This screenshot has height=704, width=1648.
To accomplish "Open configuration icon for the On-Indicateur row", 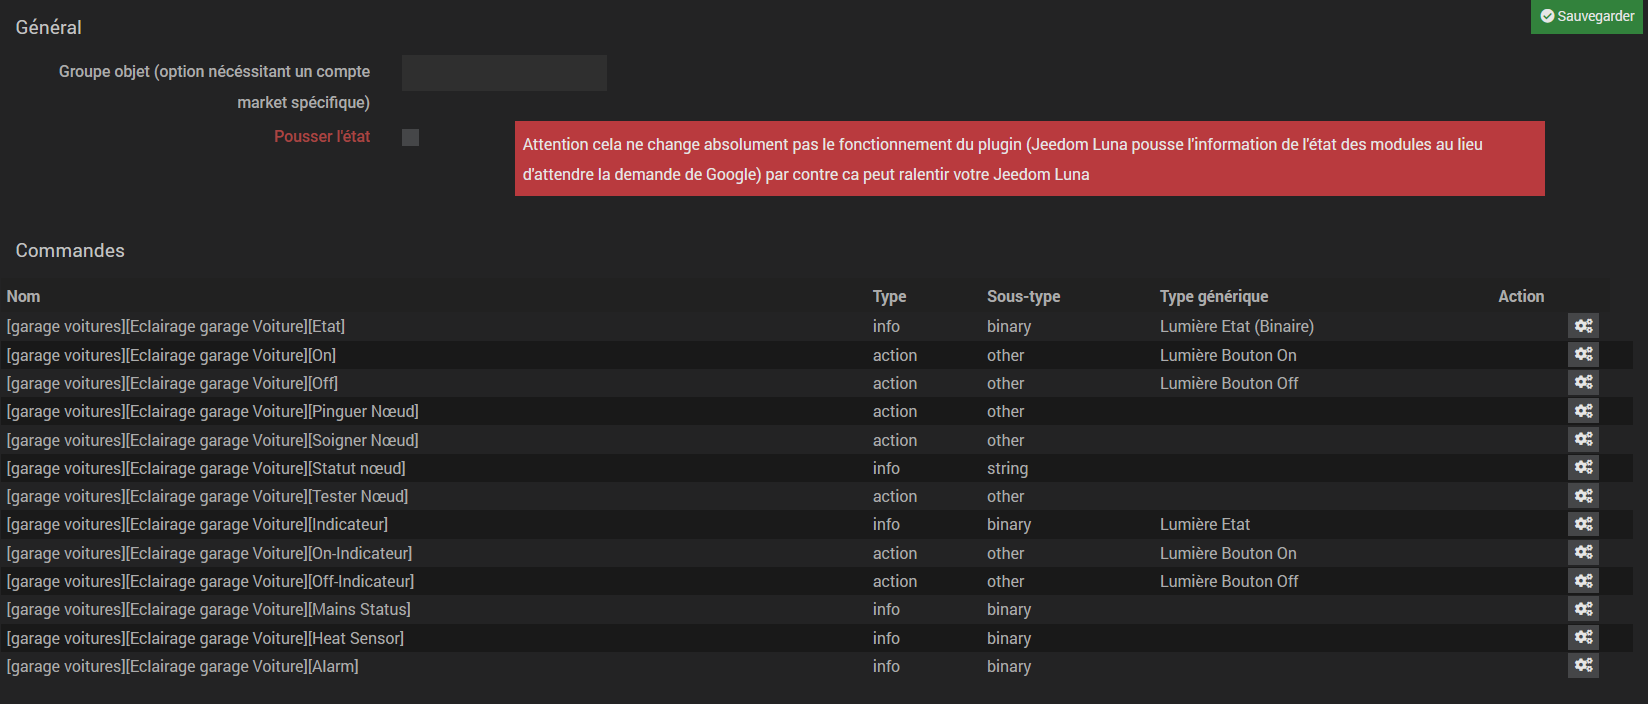I will click(1583, 552).
